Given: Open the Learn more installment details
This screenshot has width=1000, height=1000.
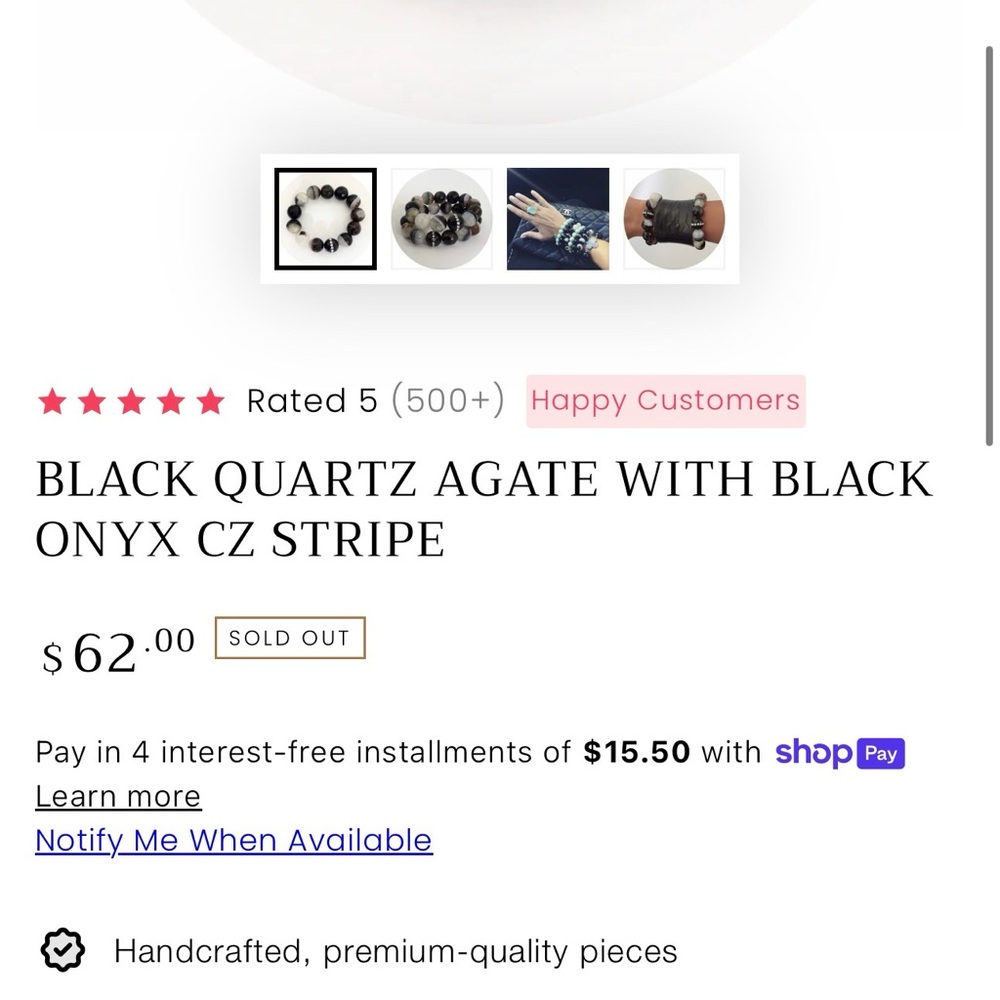Looking at the screenshot, I should click(117, 796).
